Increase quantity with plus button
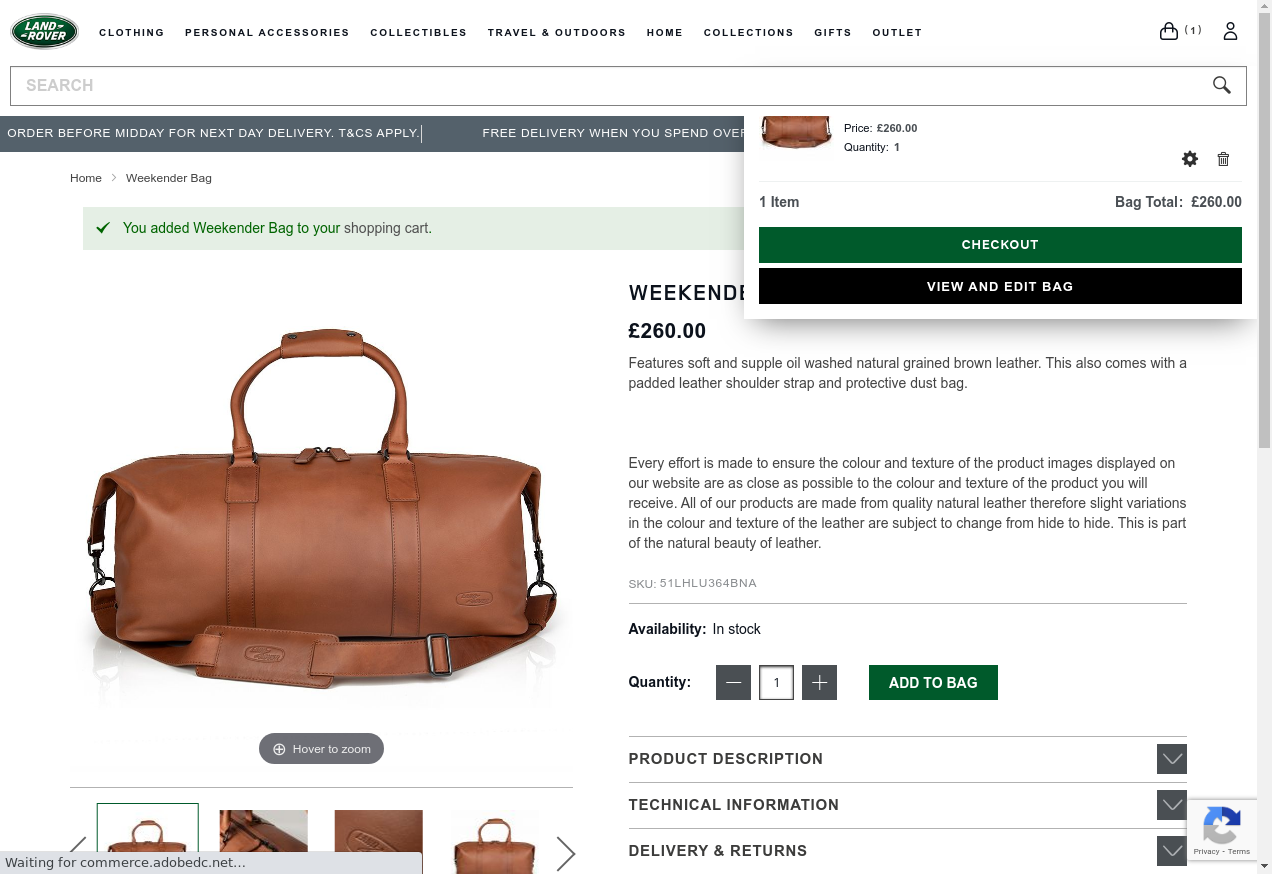The height and width of the screenshot is (874, 1272). (819, 683)
